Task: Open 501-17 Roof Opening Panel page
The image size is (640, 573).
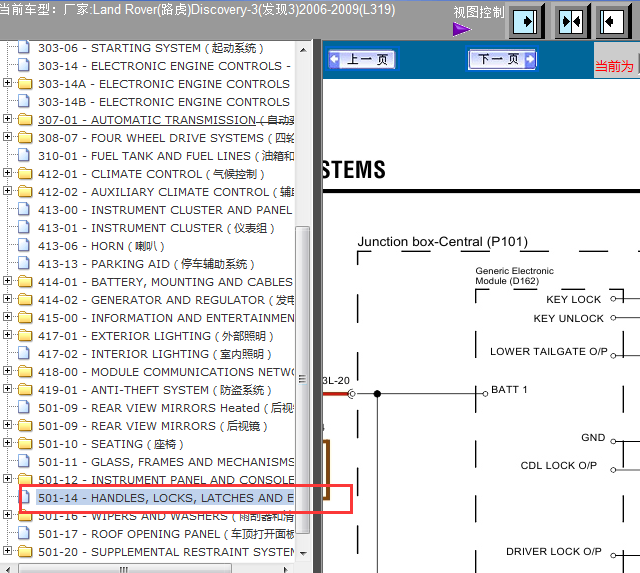Action: 166,534
